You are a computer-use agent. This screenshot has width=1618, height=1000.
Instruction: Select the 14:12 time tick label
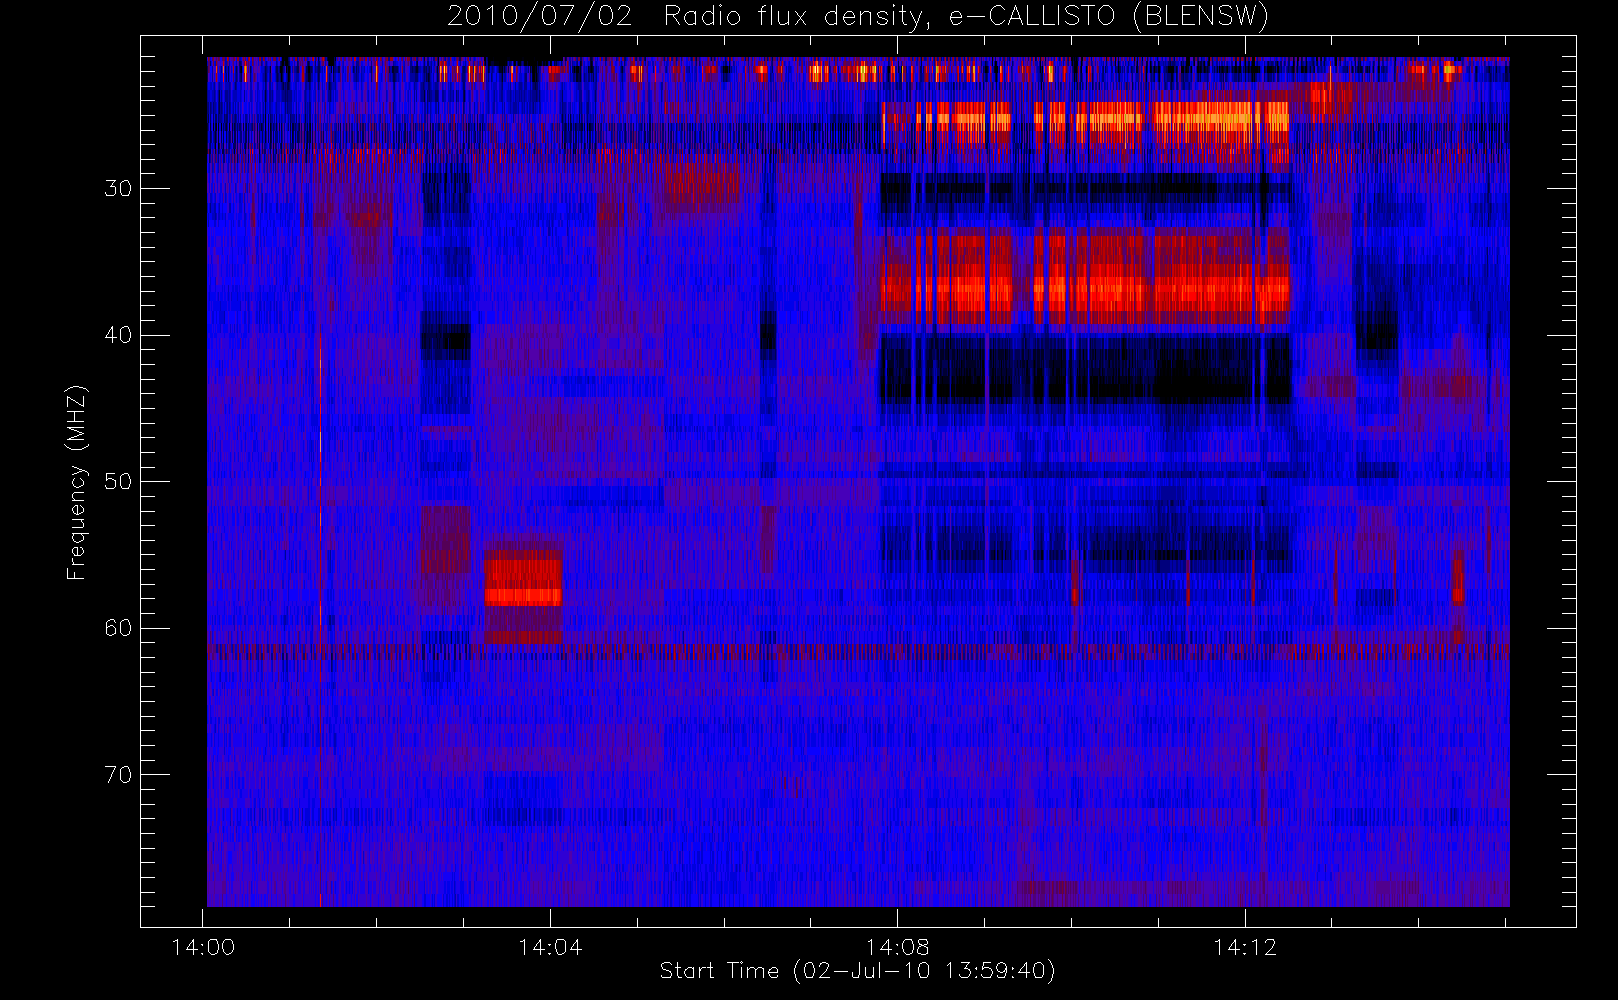[1245, 947]
